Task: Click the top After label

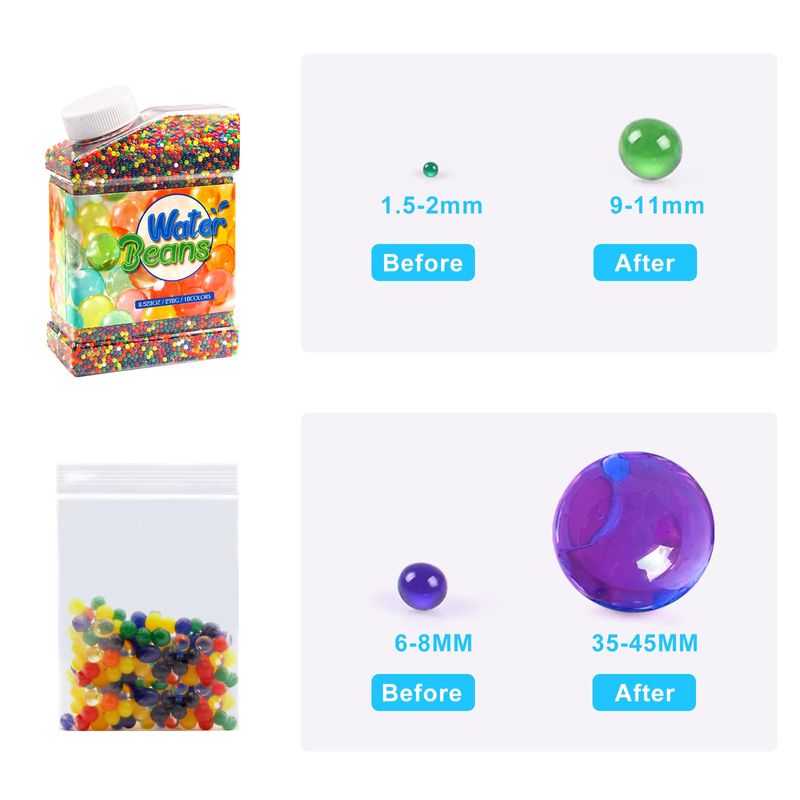Action: [645, 262]
